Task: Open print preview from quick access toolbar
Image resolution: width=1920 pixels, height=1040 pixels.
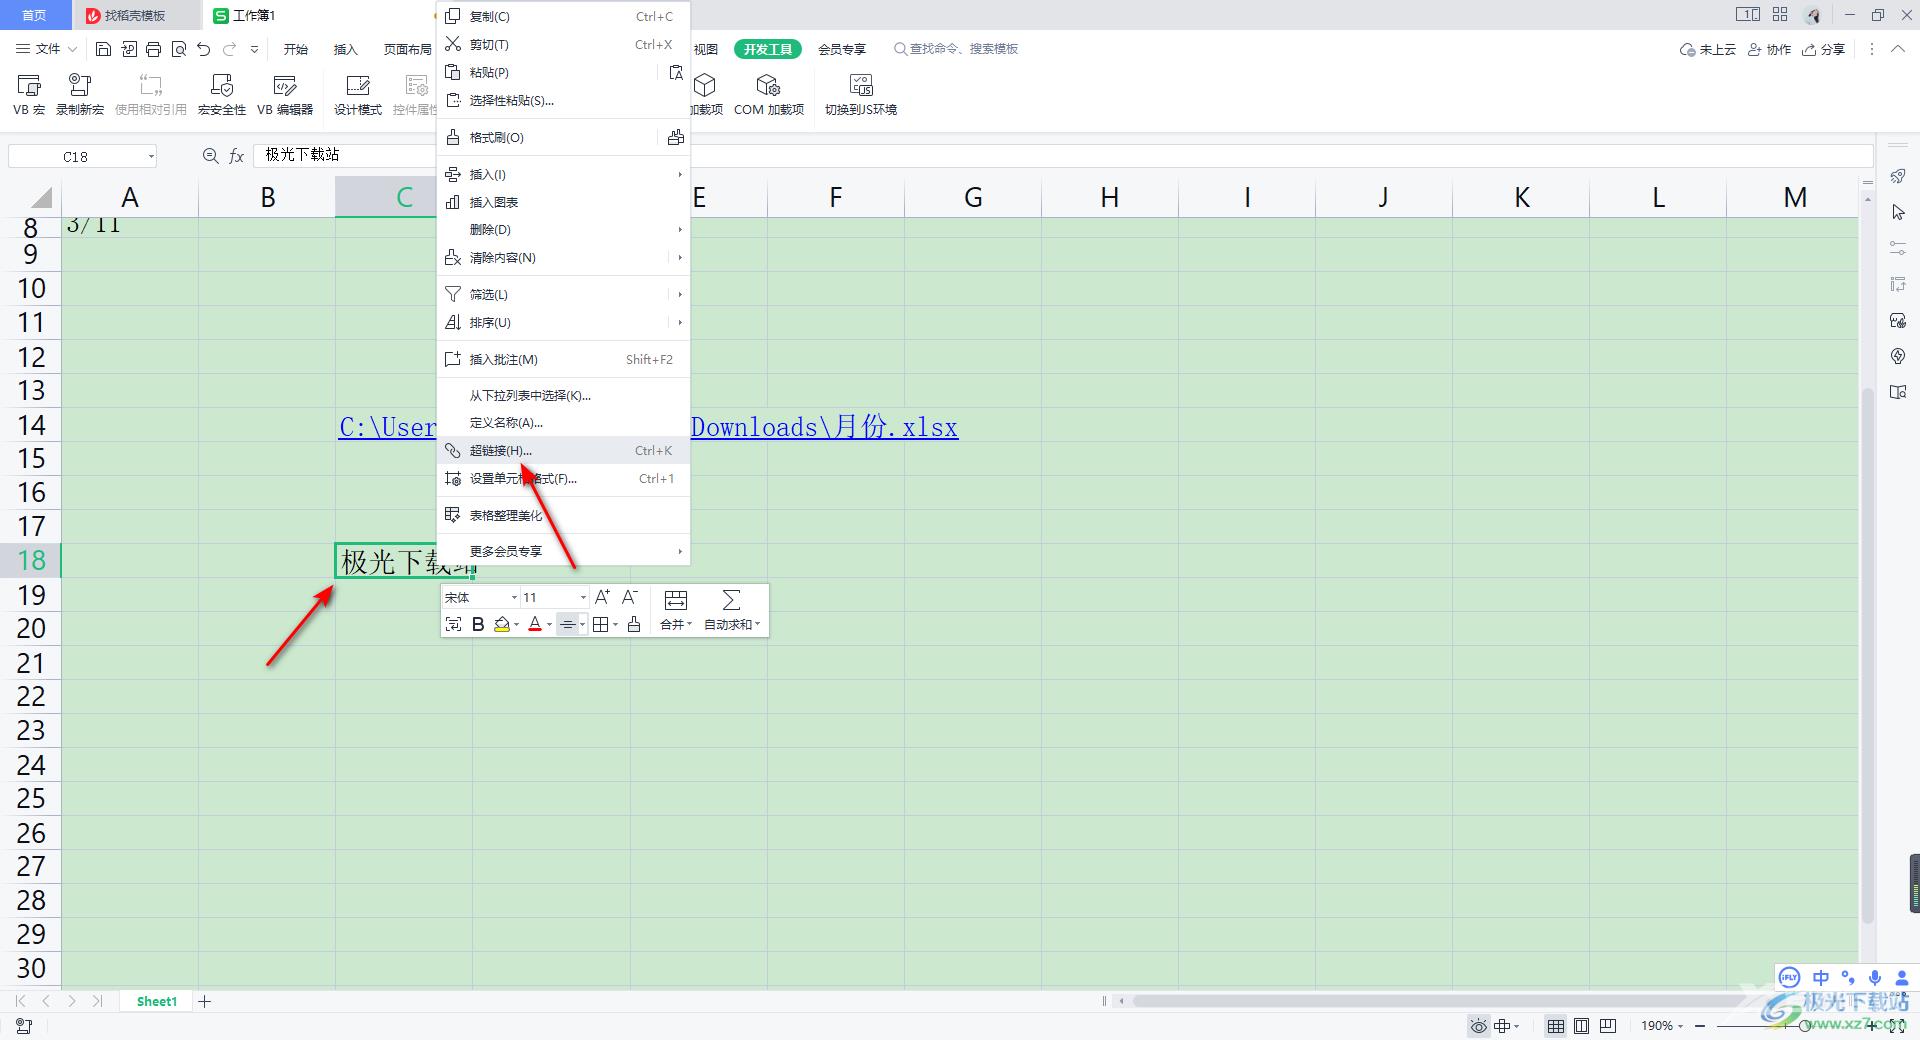Action: (x=178, y=49)
